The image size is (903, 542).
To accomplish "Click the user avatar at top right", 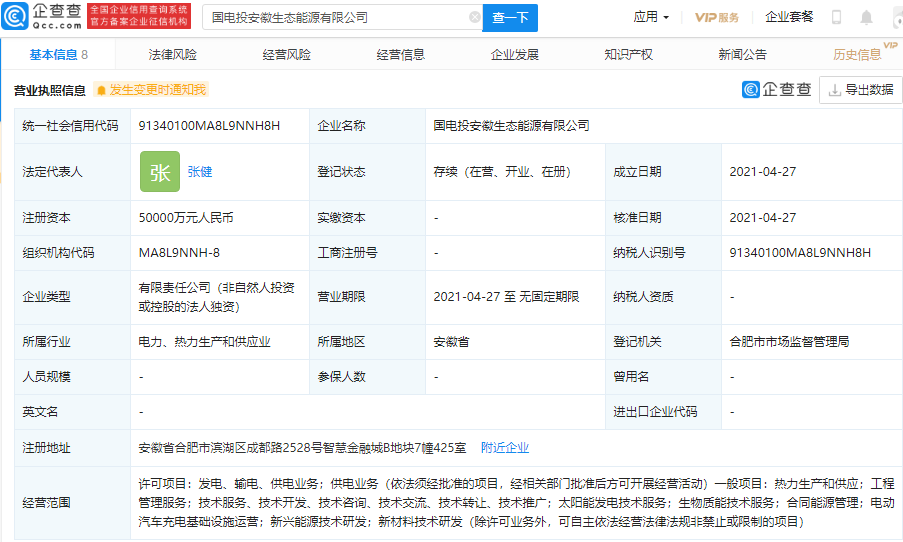I will 893,17.
